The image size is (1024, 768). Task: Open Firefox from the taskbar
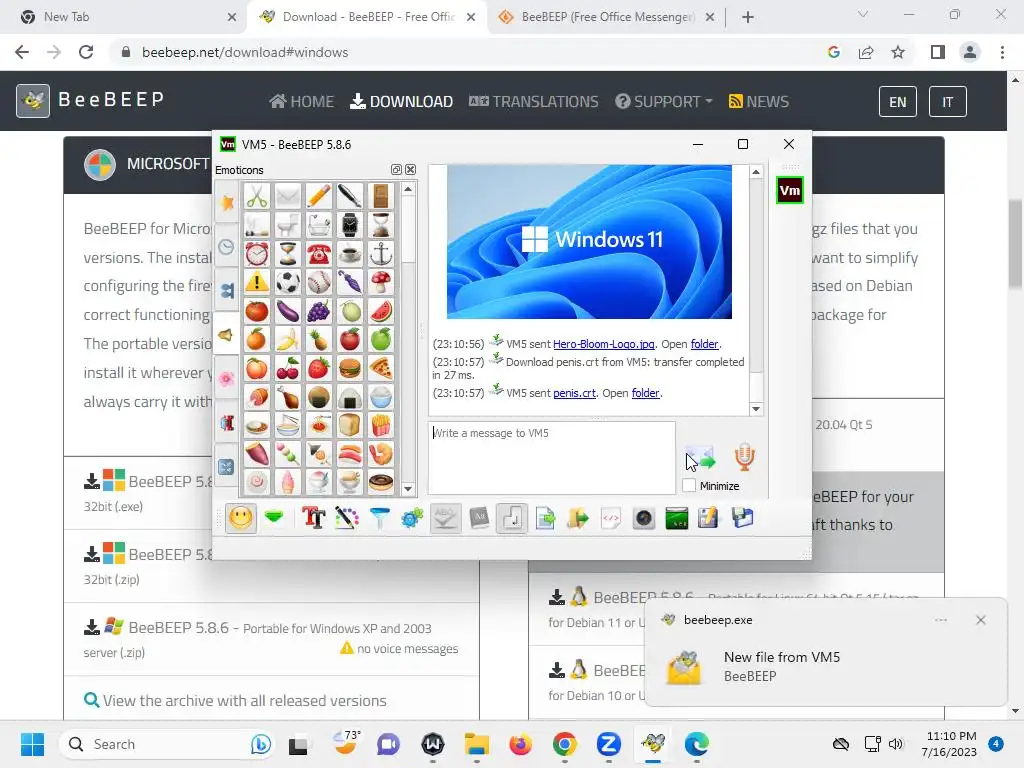click(520, 744)
